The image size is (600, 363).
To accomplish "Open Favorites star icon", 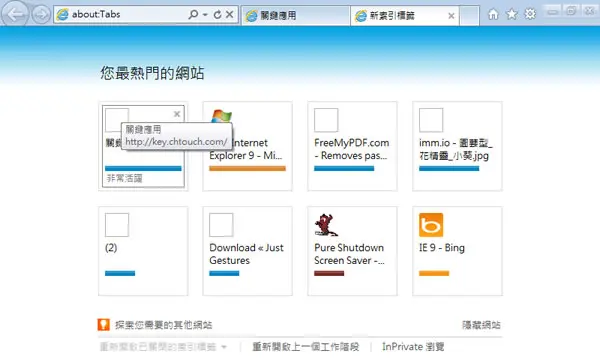I will coord(512,15).
